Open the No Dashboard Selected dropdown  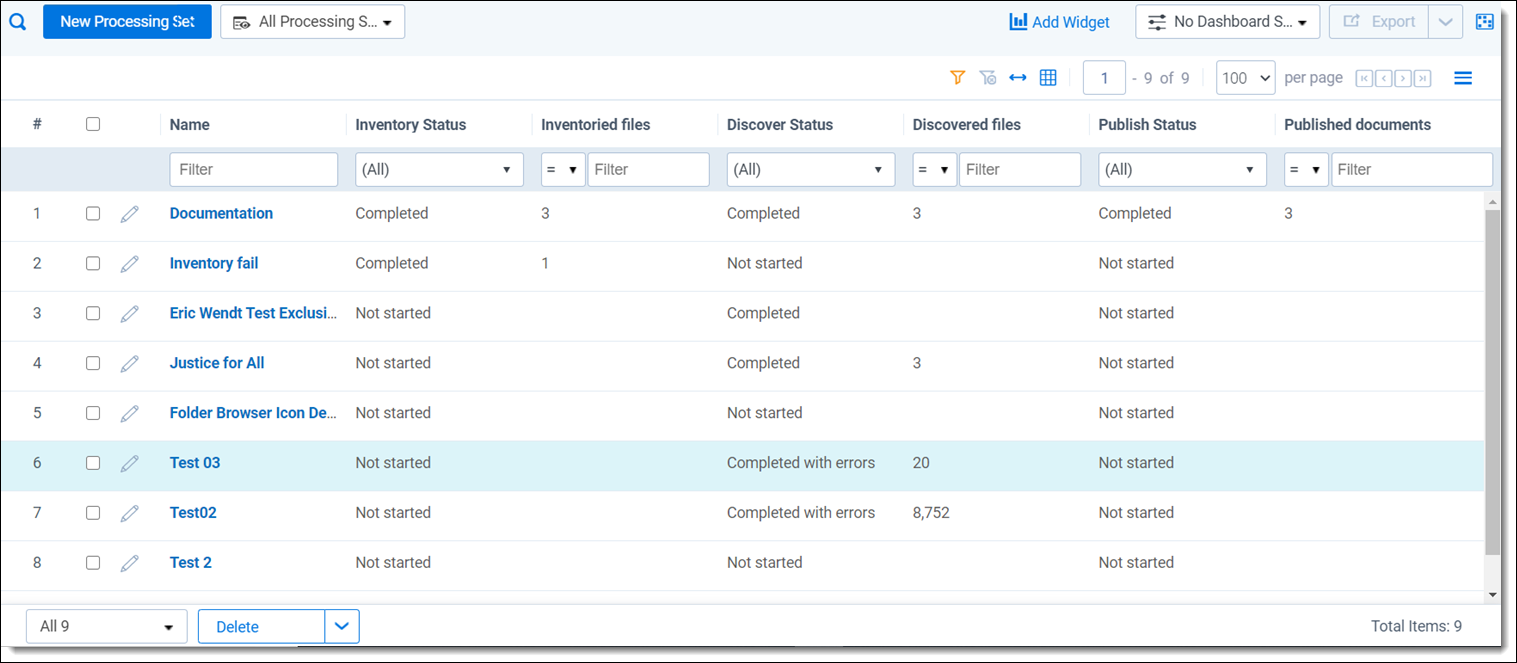point(1227,22)
